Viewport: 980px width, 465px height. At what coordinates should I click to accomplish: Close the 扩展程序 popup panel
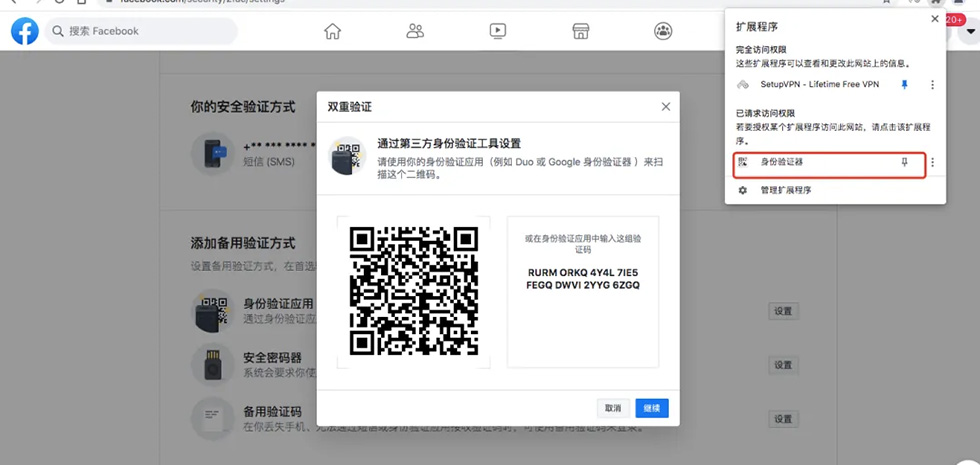(935, 18)
